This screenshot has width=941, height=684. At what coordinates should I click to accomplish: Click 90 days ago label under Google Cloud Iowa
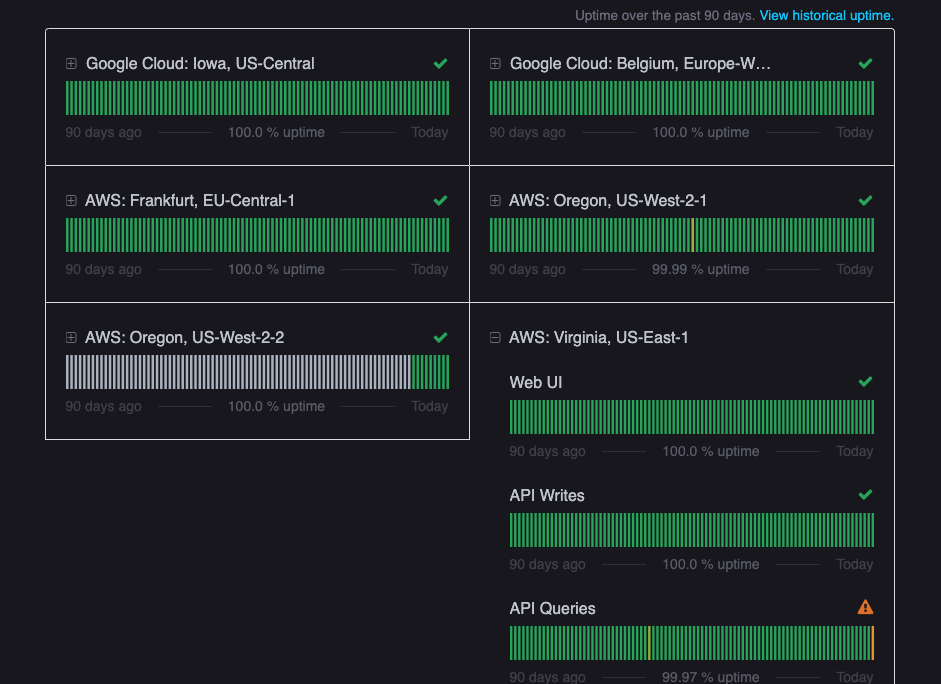[x=103, y=133]
